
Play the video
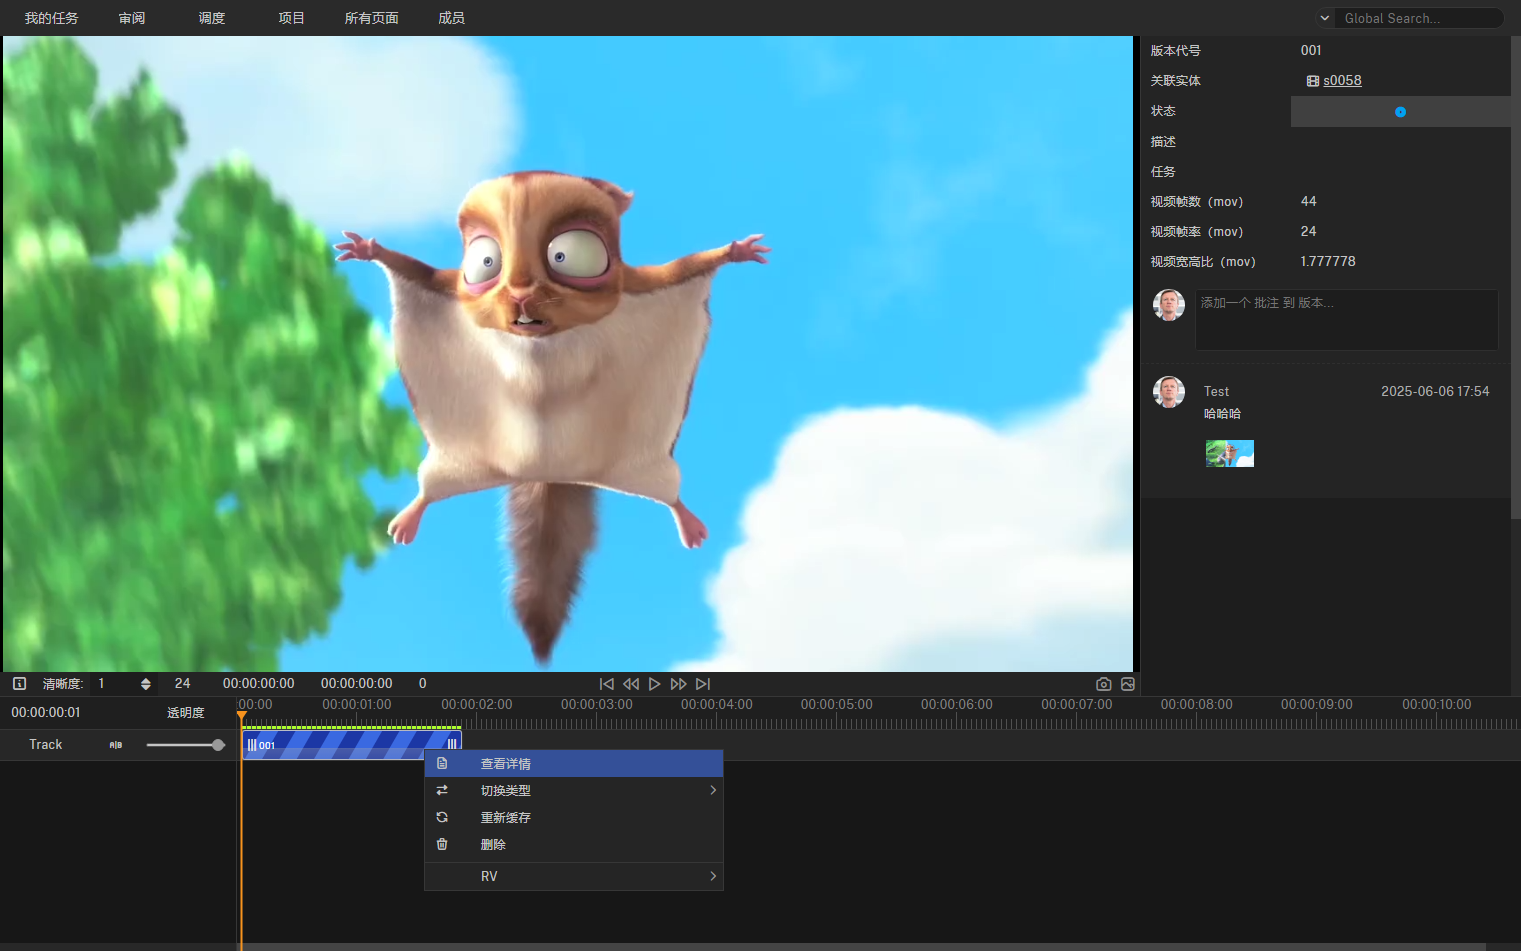[655, 684]
